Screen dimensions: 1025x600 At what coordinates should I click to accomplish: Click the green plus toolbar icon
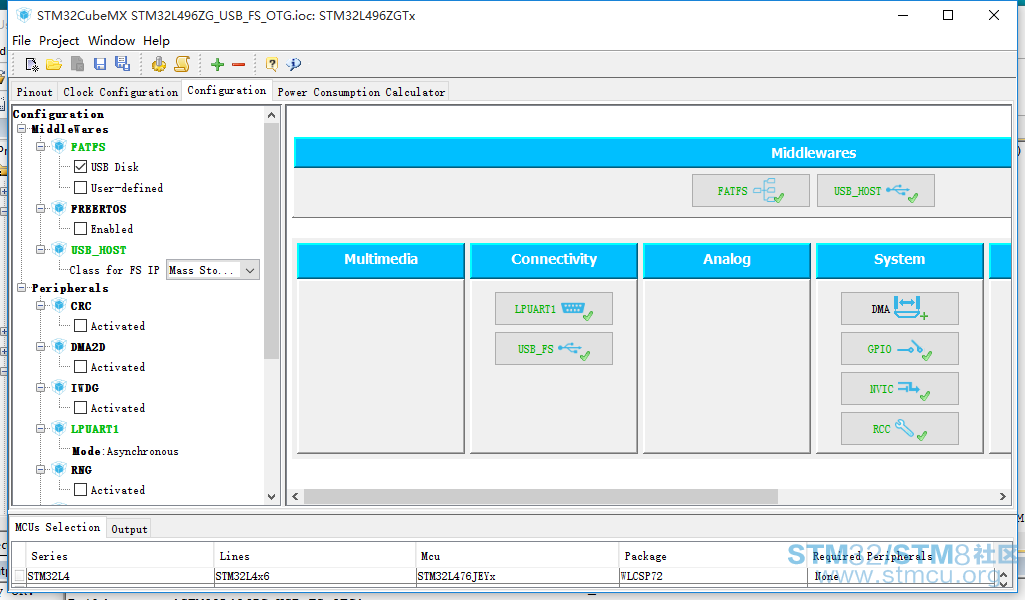click(x=218, y=64)
